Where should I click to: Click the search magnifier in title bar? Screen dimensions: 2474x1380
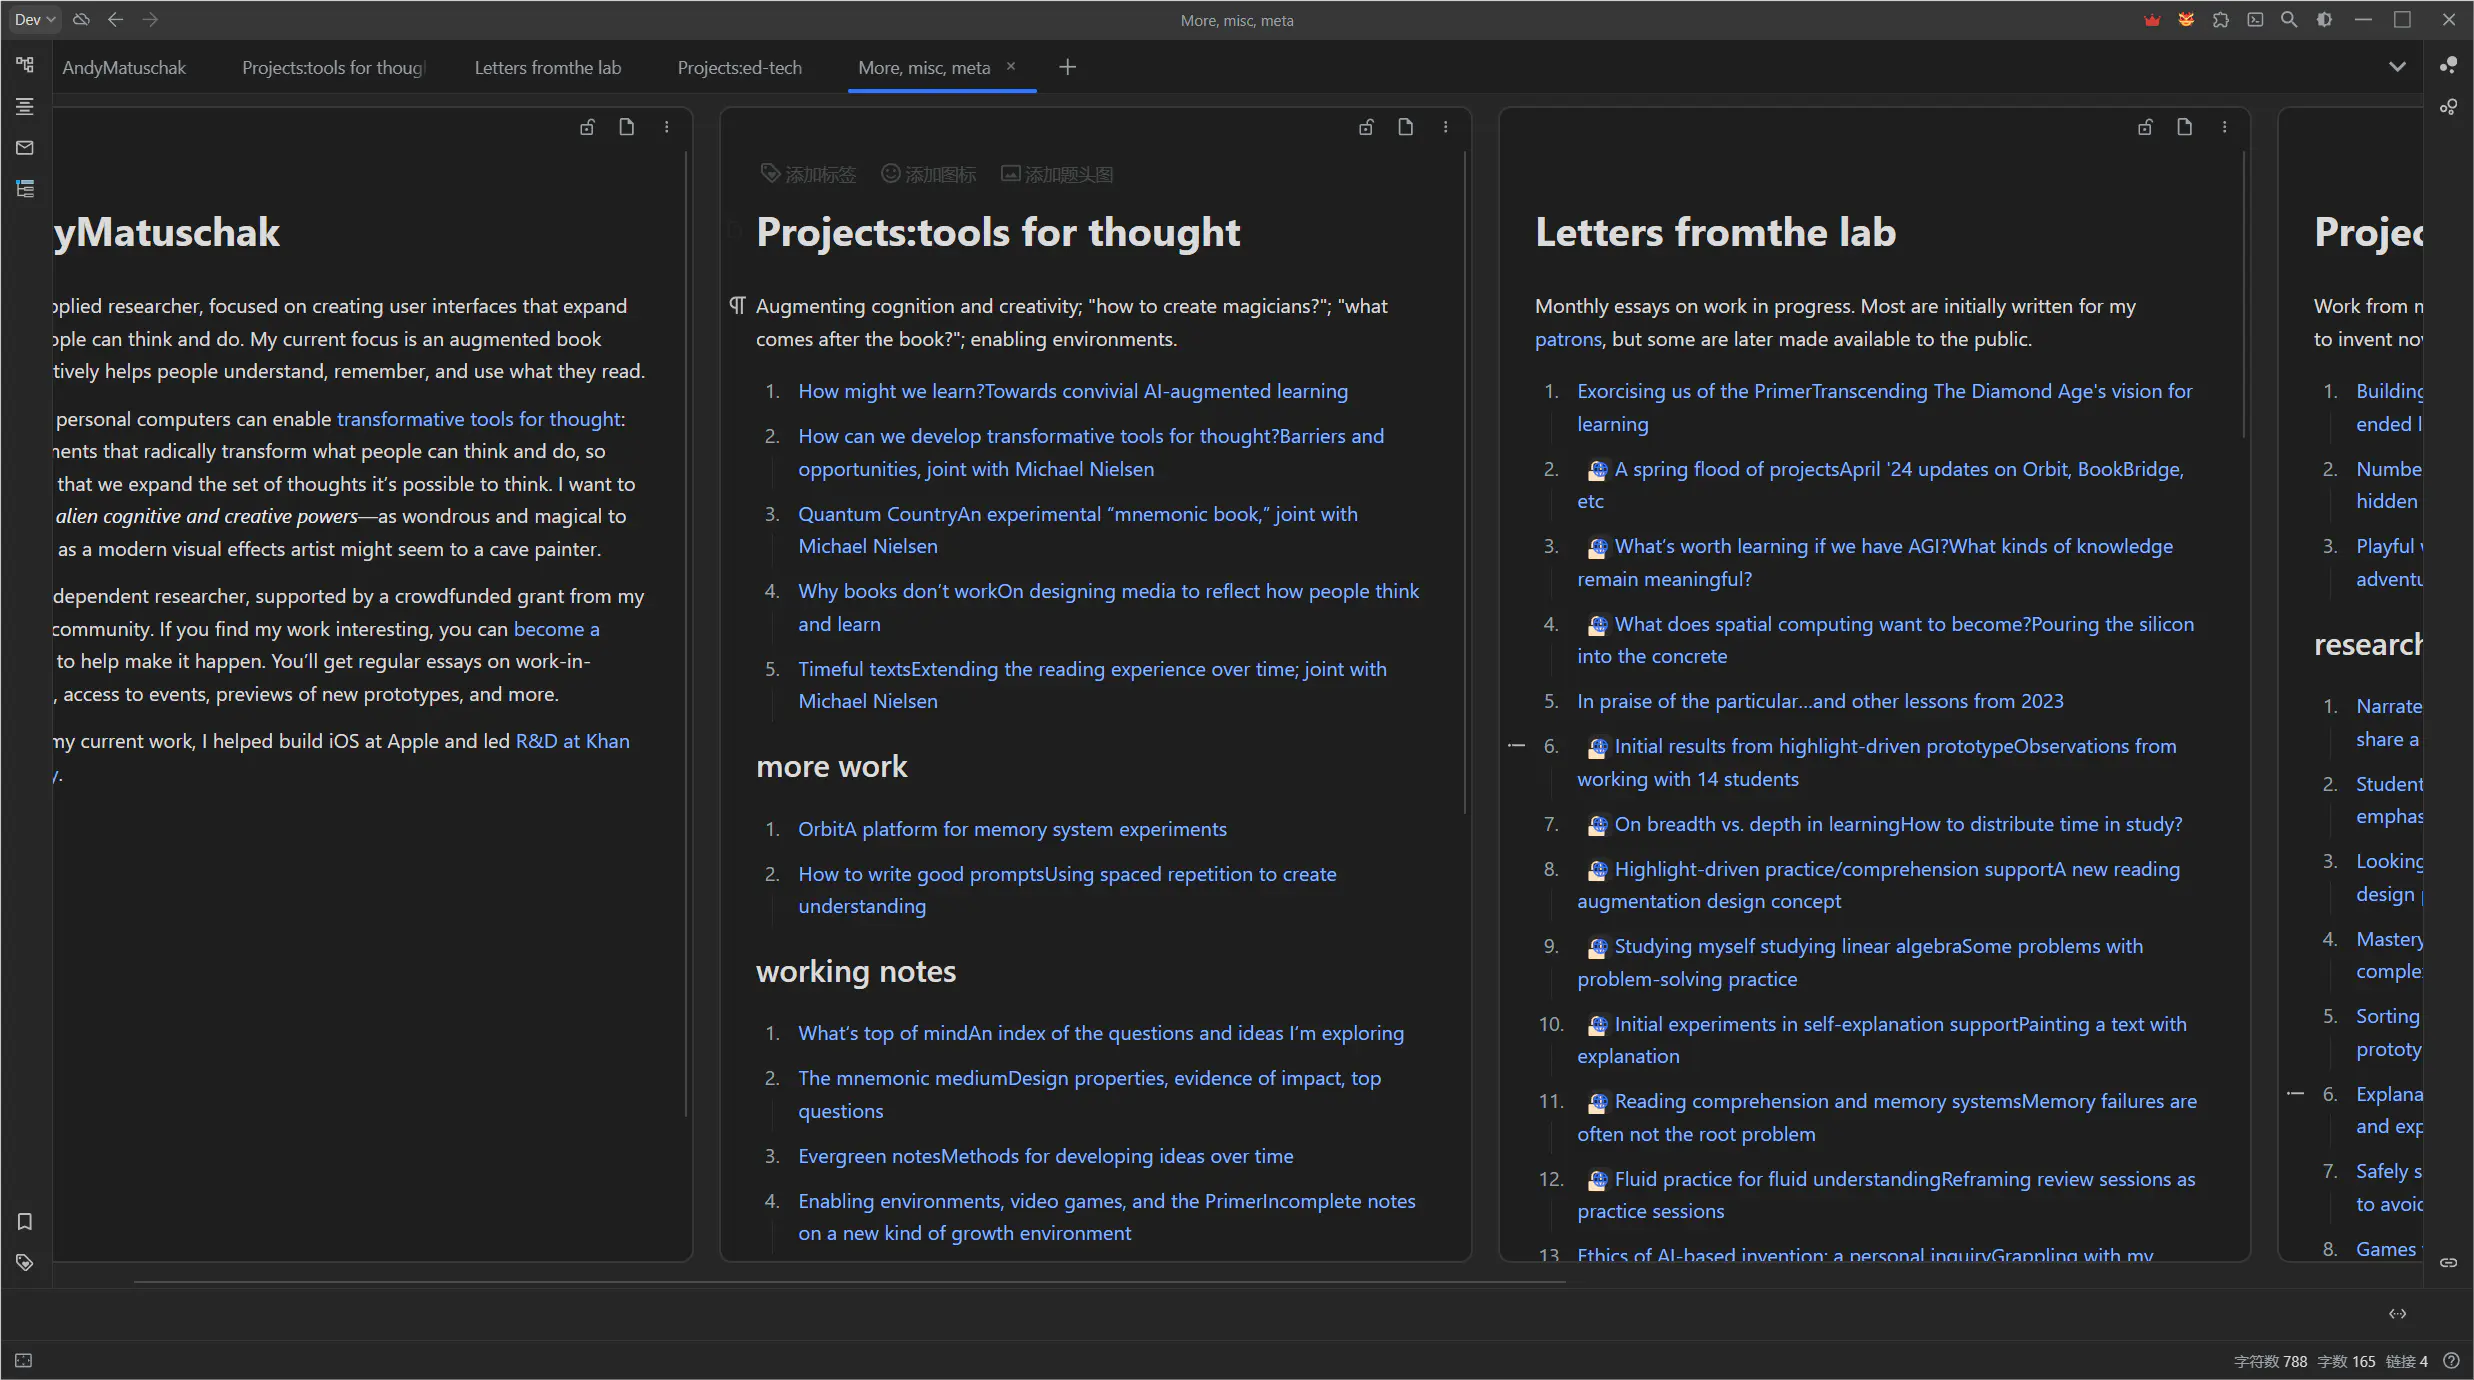2289,20
